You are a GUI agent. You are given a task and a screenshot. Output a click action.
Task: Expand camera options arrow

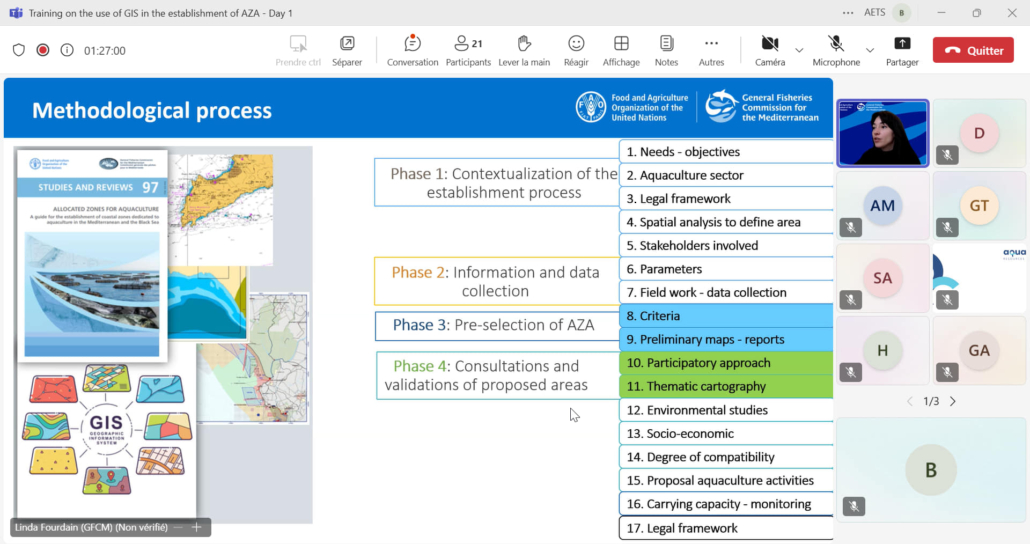click(799, 50)
